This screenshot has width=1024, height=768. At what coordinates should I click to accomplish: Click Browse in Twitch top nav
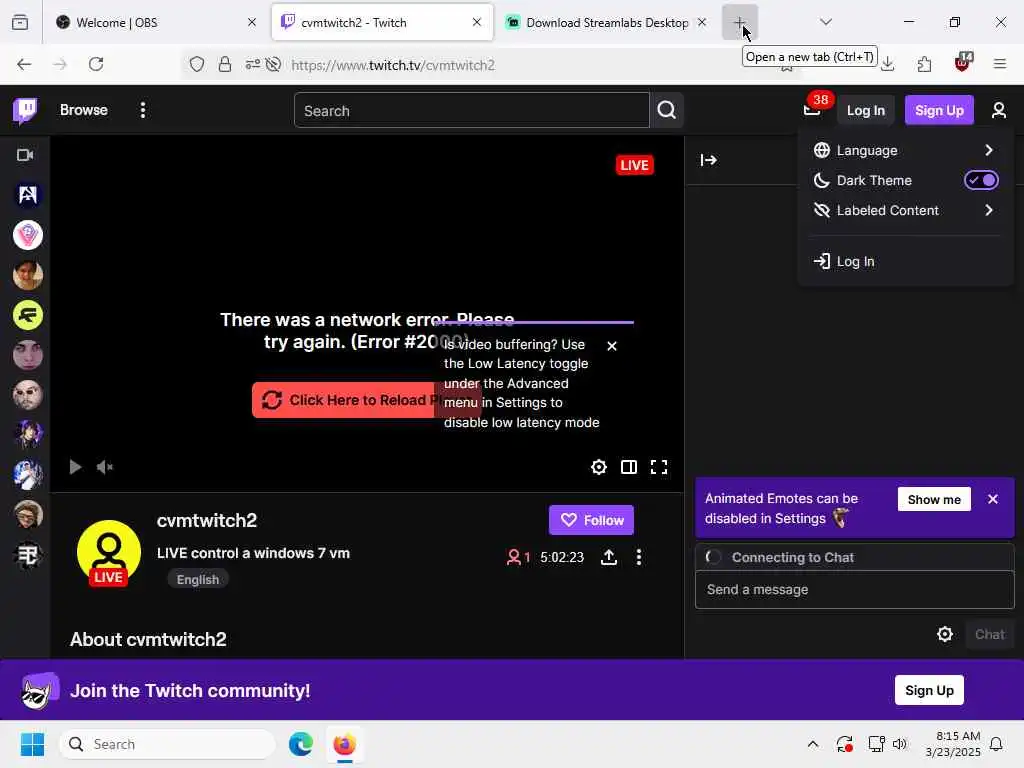[x=84, y=110]
